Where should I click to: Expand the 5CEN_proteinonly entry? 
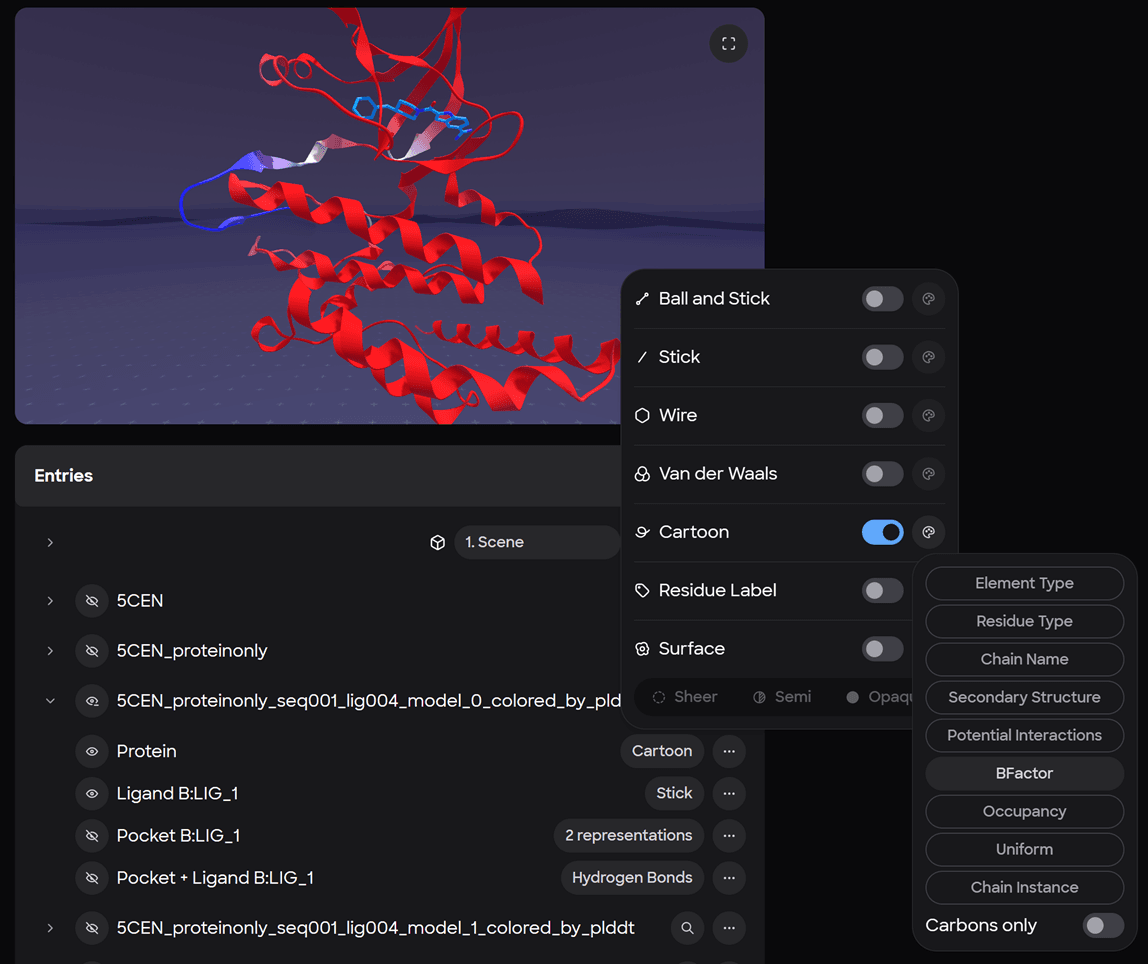click(50, 651)
